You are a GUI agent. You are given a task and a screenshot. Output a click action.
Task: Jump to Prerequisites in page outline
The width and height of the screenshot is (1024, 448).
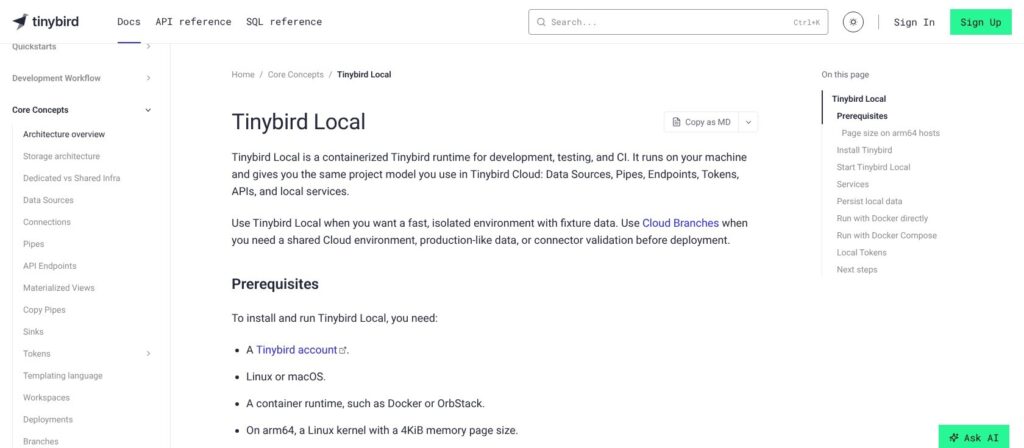click(x=862, y=116)
